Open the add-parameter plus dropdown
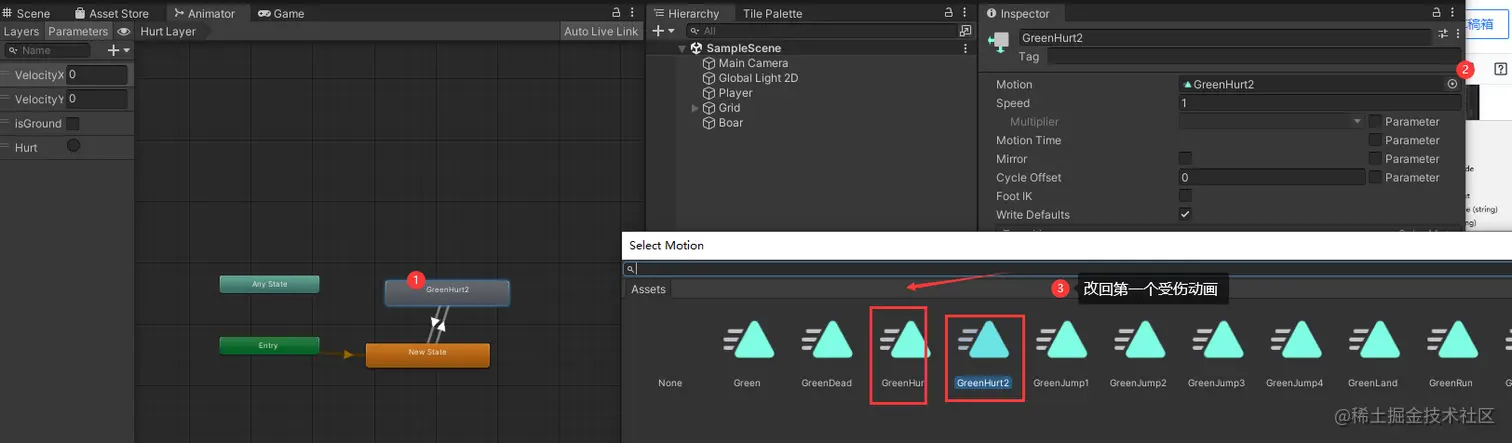Viewport: 1512px width, 443px height. (x=118, y=50)
